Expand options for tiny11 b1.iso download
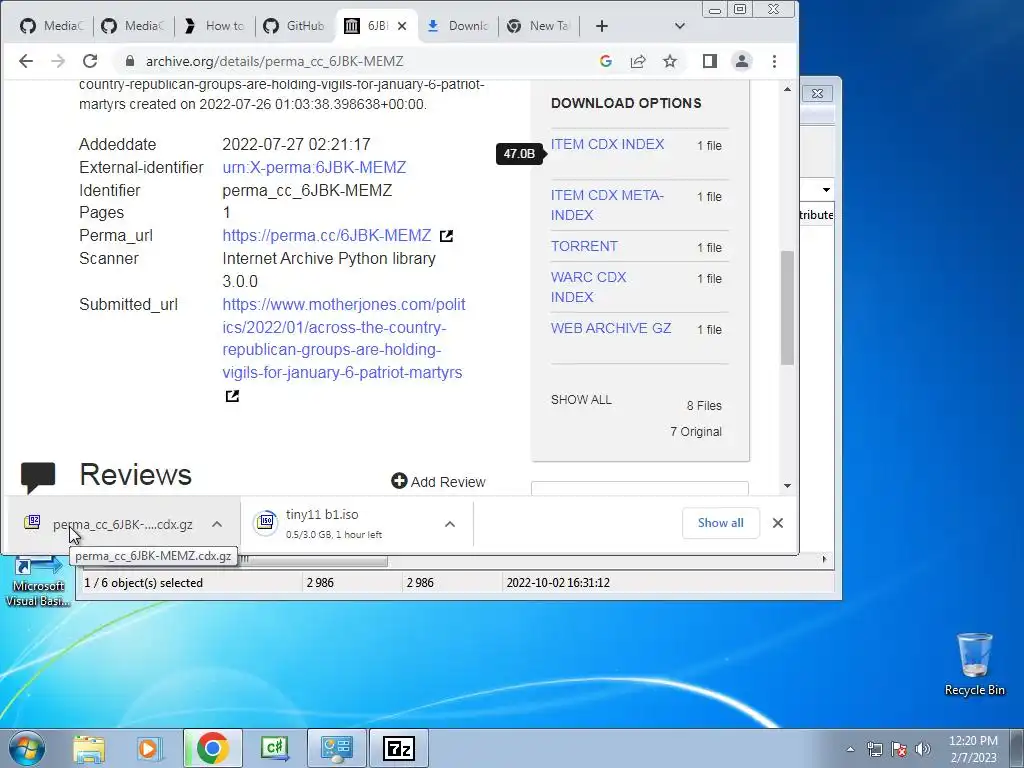 (x=449, y=524)
